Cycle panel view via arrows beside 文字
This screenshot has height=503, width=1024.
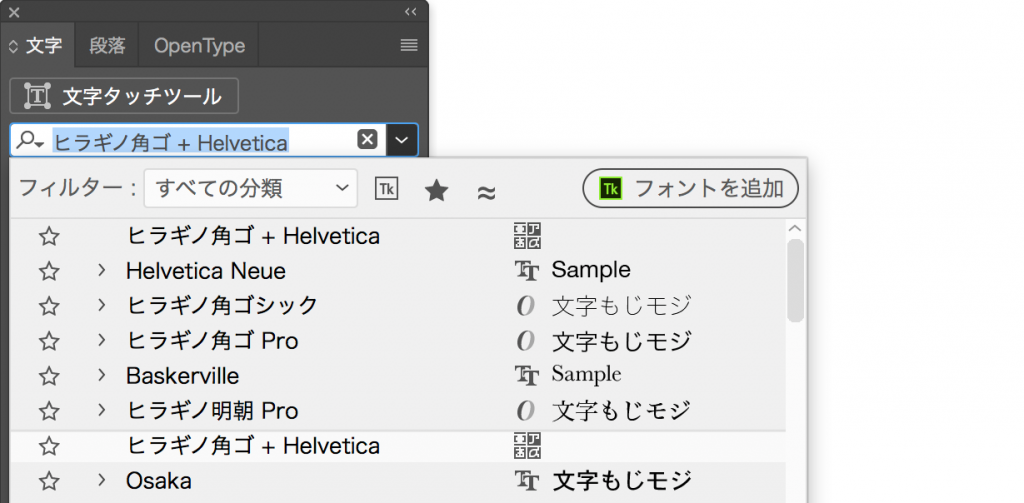coord(13,46)
